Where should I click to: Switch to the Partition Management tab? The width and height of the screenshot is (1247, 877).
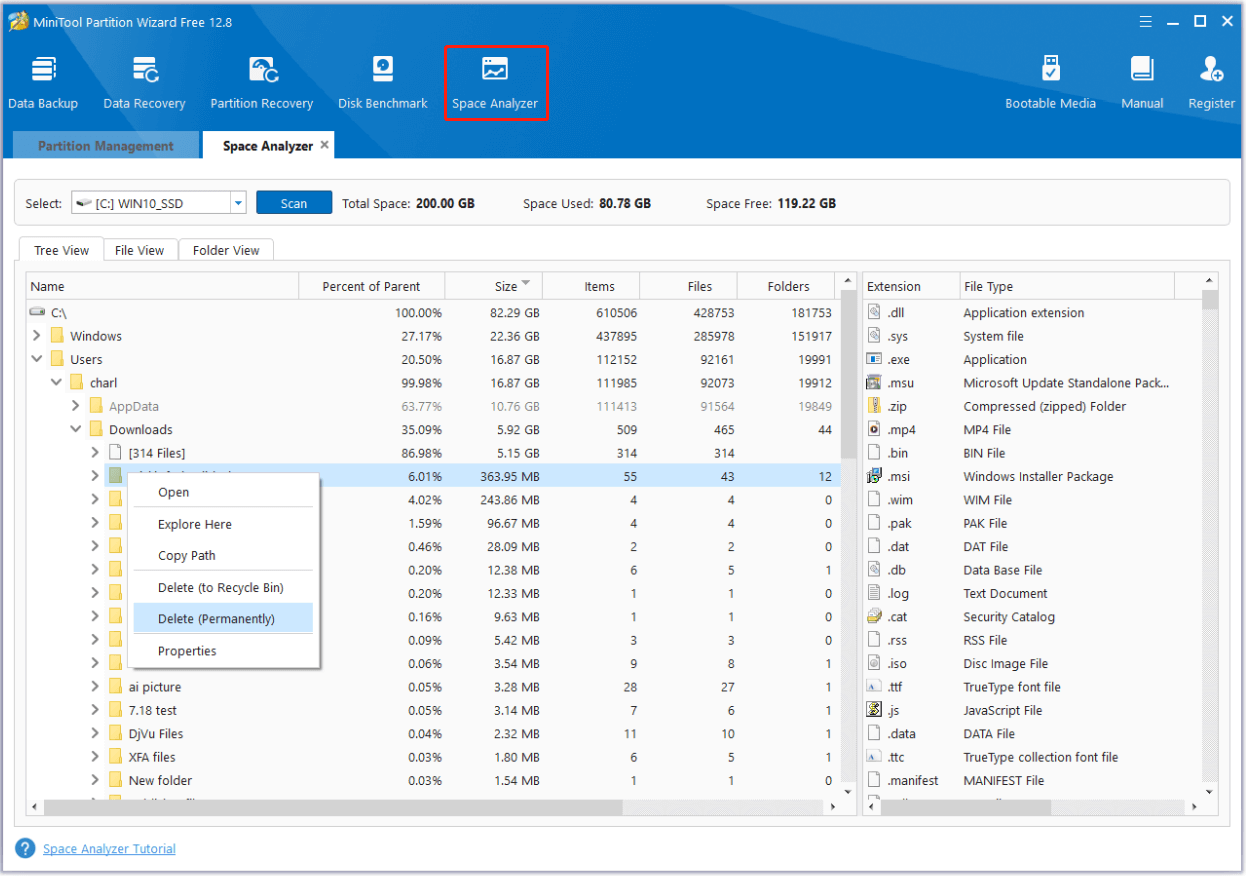pyautogui.click(x=106, y=146)
